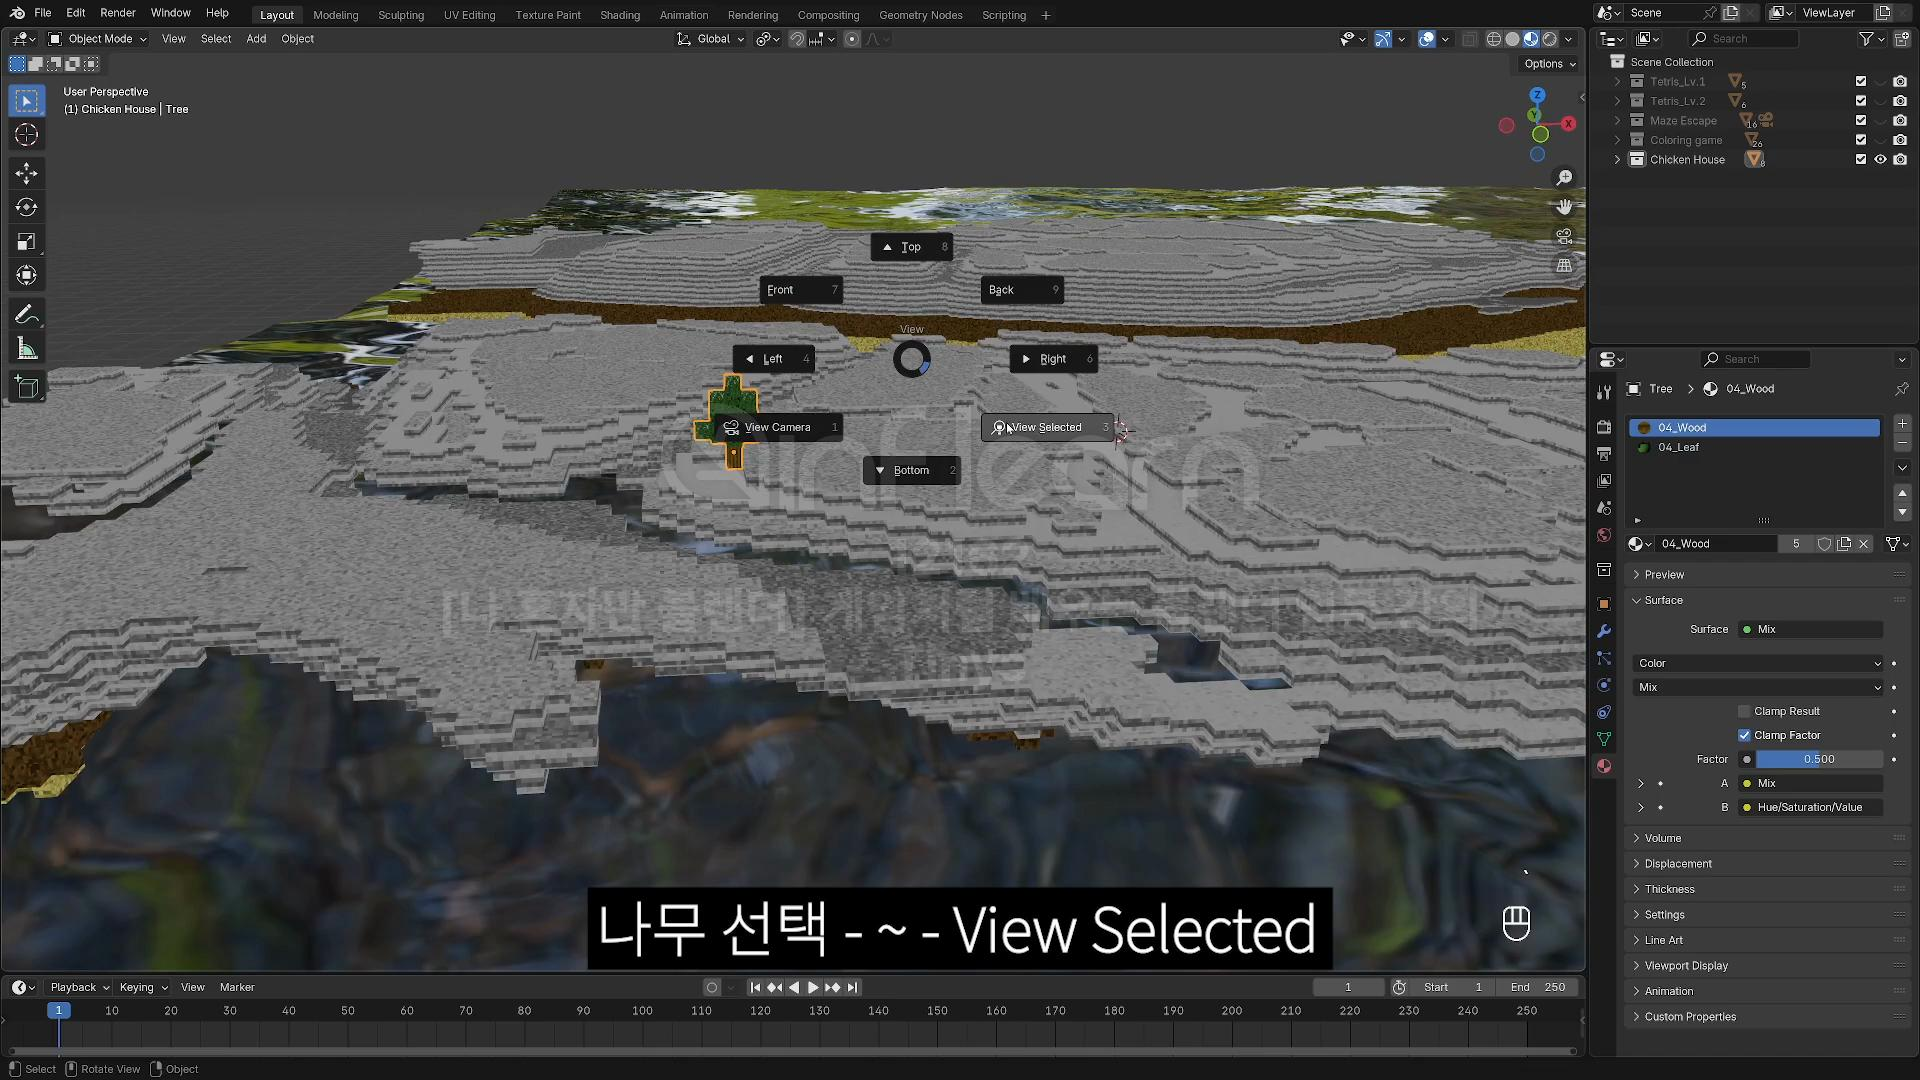Screen dimensions: 1920x1080
Task: Open the Output properties tab
Action: tap(1604, 454)
